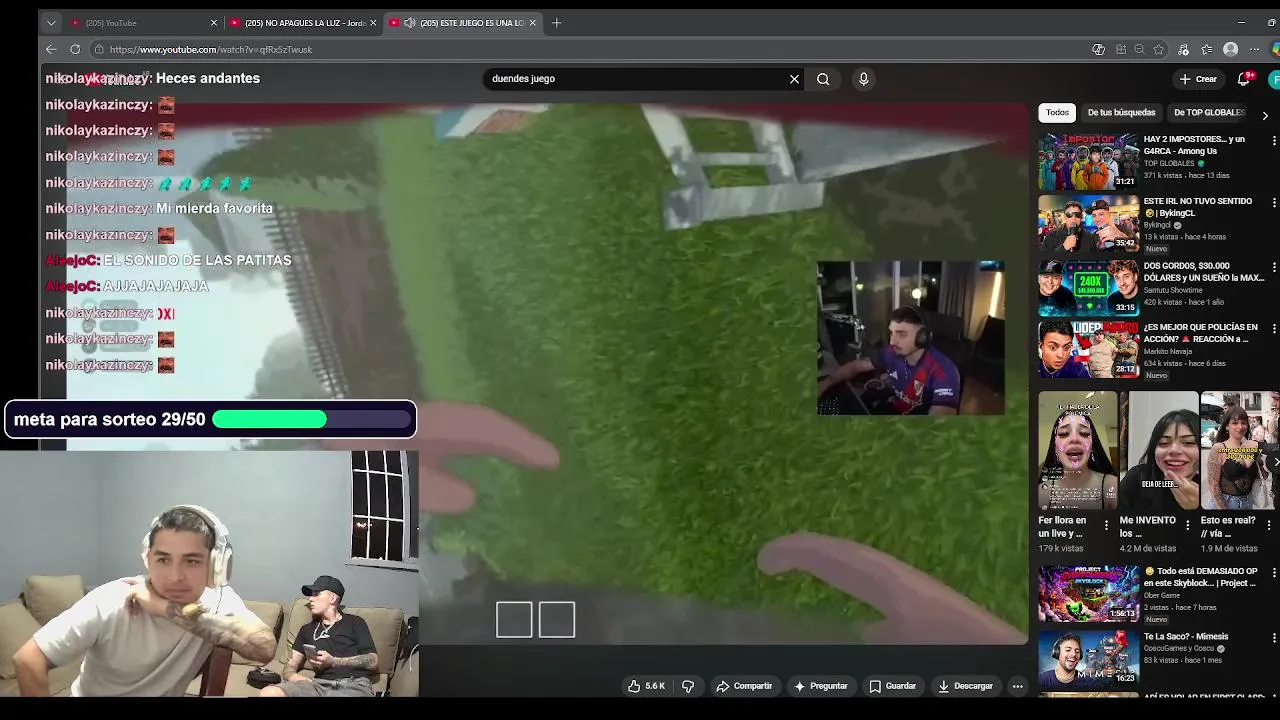This screenshot has width=1280, height=720.
Task: Click the 'Compartir' share button
Action: [x=744, y=686]
